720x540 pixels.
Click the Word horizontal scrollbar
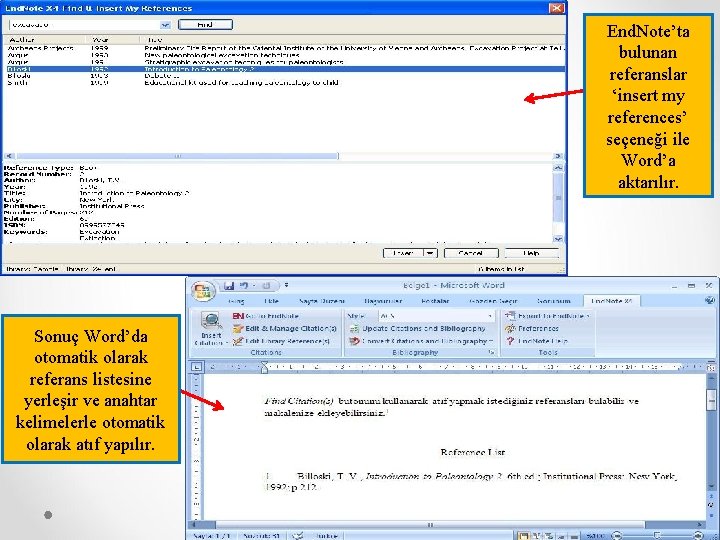point(430,524)
